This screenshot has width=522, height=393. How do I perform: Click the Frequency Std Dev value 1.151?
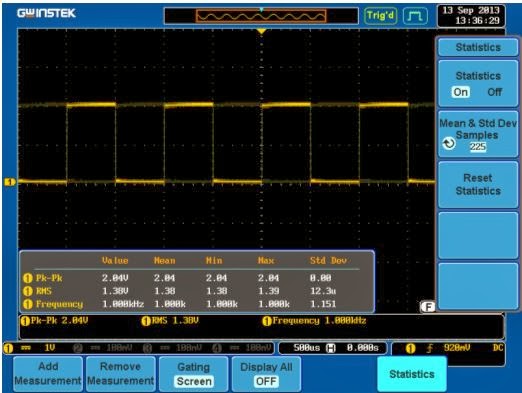[x=323, y=304]
